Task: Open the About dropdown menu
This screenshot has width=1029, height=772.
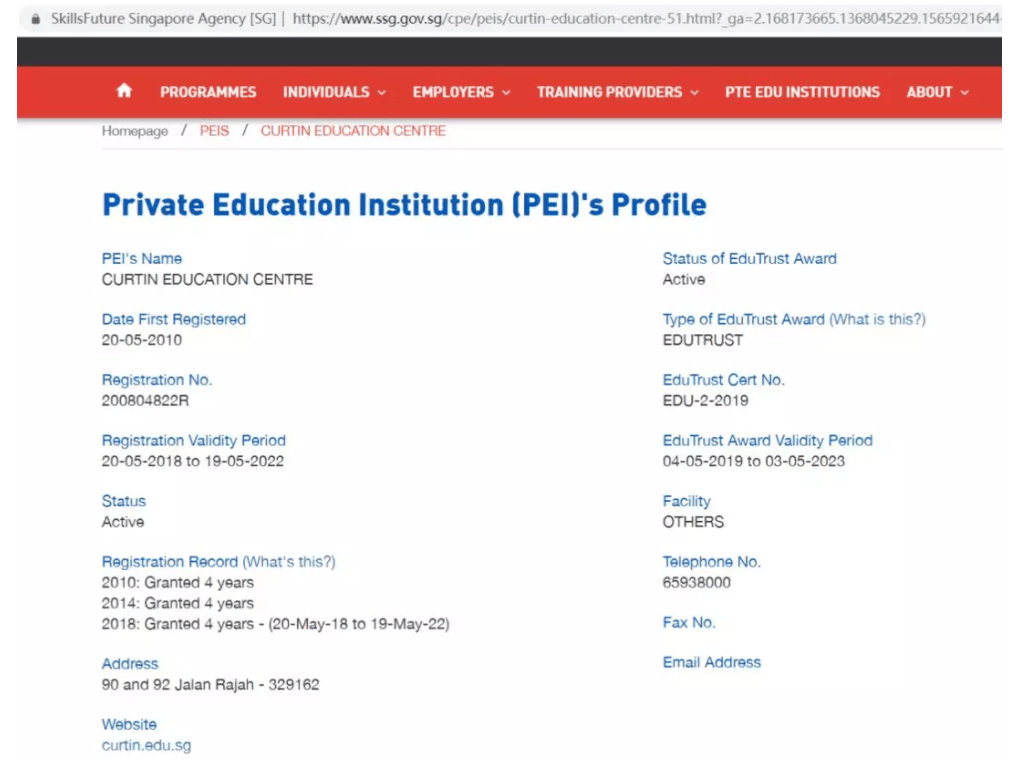Action: (937, 92)
